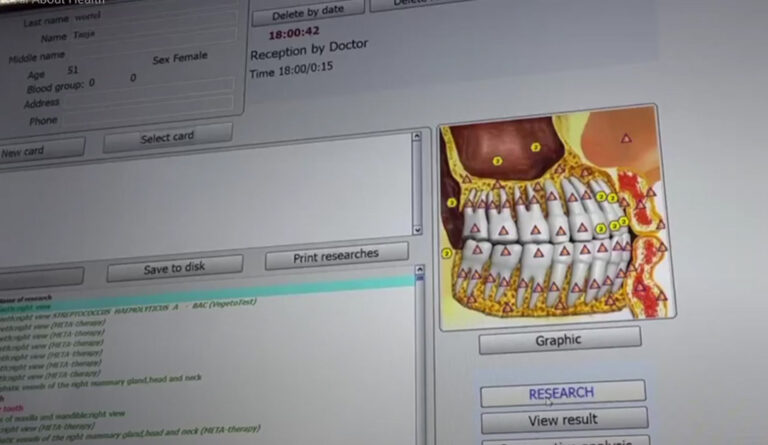Open the teeth diagram thumbnail
The width and height of the screenshot is (768, 445).
(x=554, y=217)
